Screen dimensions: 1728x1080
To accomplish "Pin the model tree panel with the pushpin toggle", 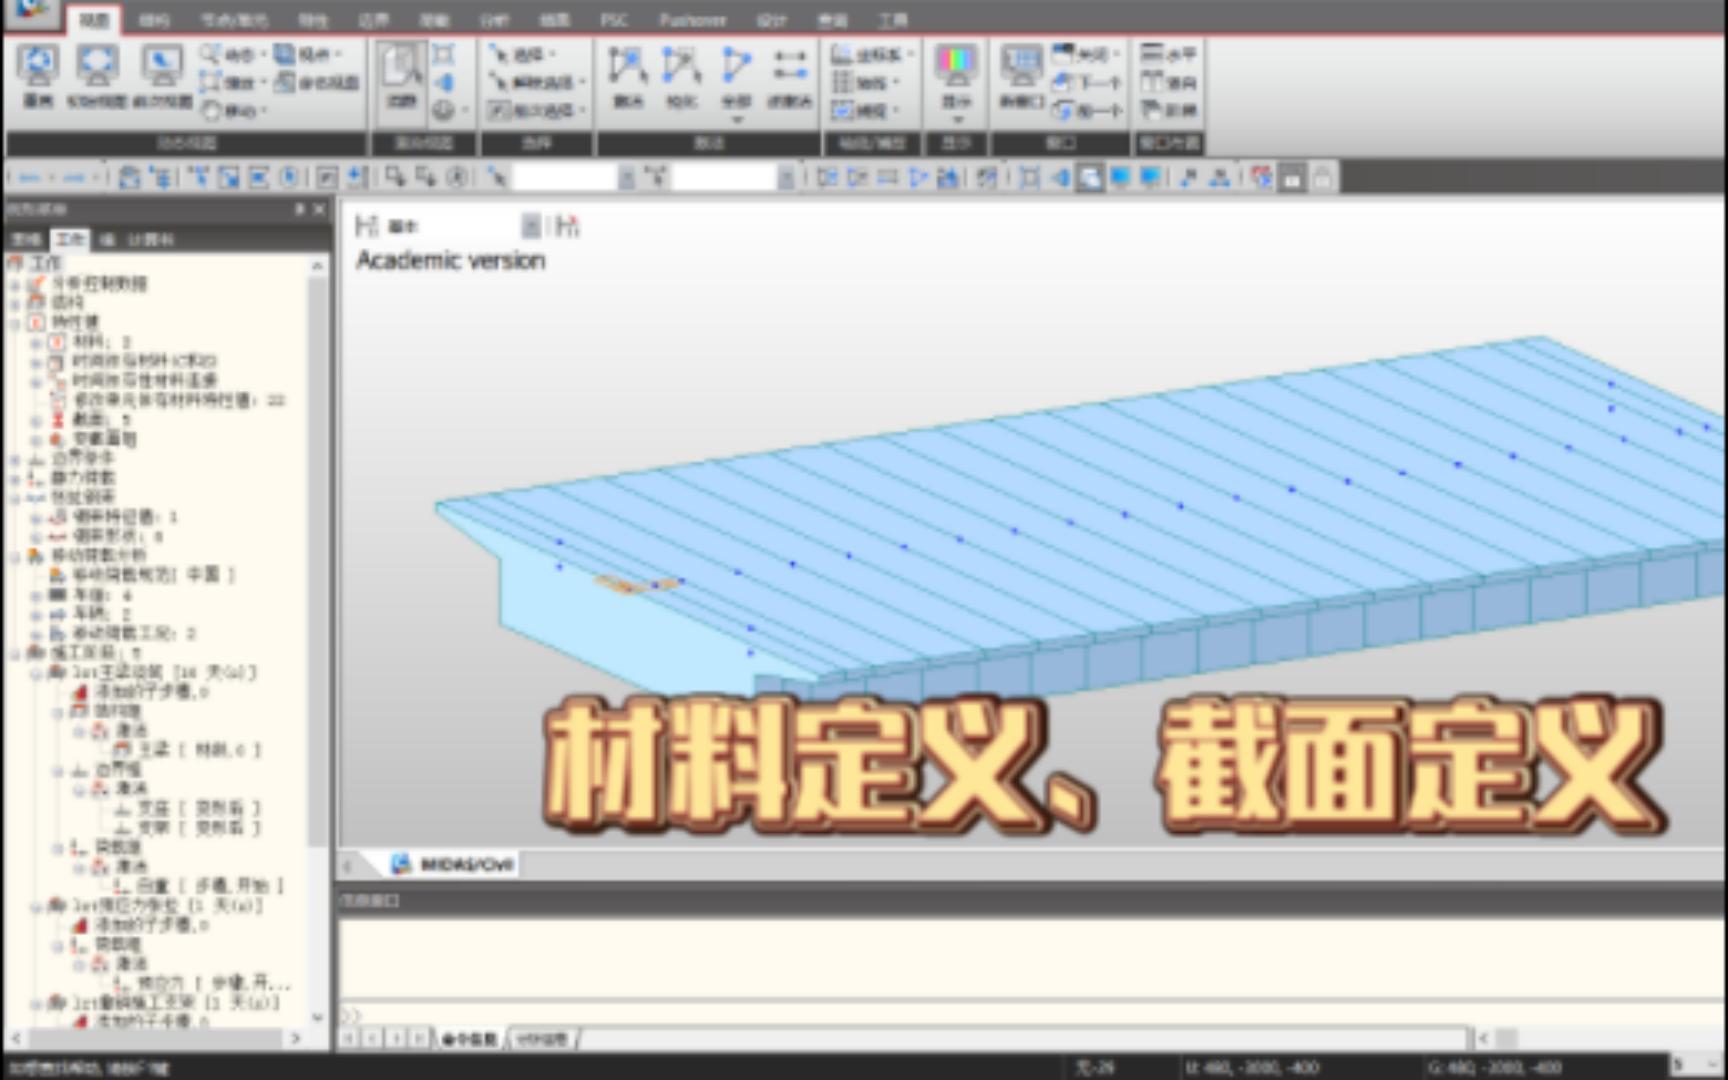I will click(298, 210).
